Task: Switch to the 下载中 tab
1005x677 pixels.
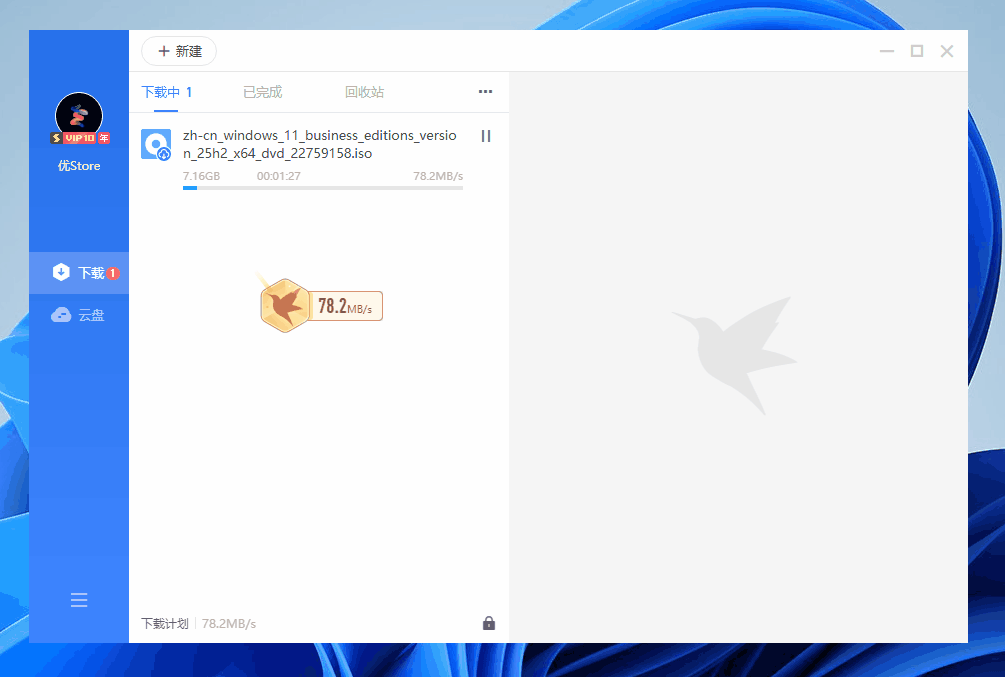Action: [166, 92]
